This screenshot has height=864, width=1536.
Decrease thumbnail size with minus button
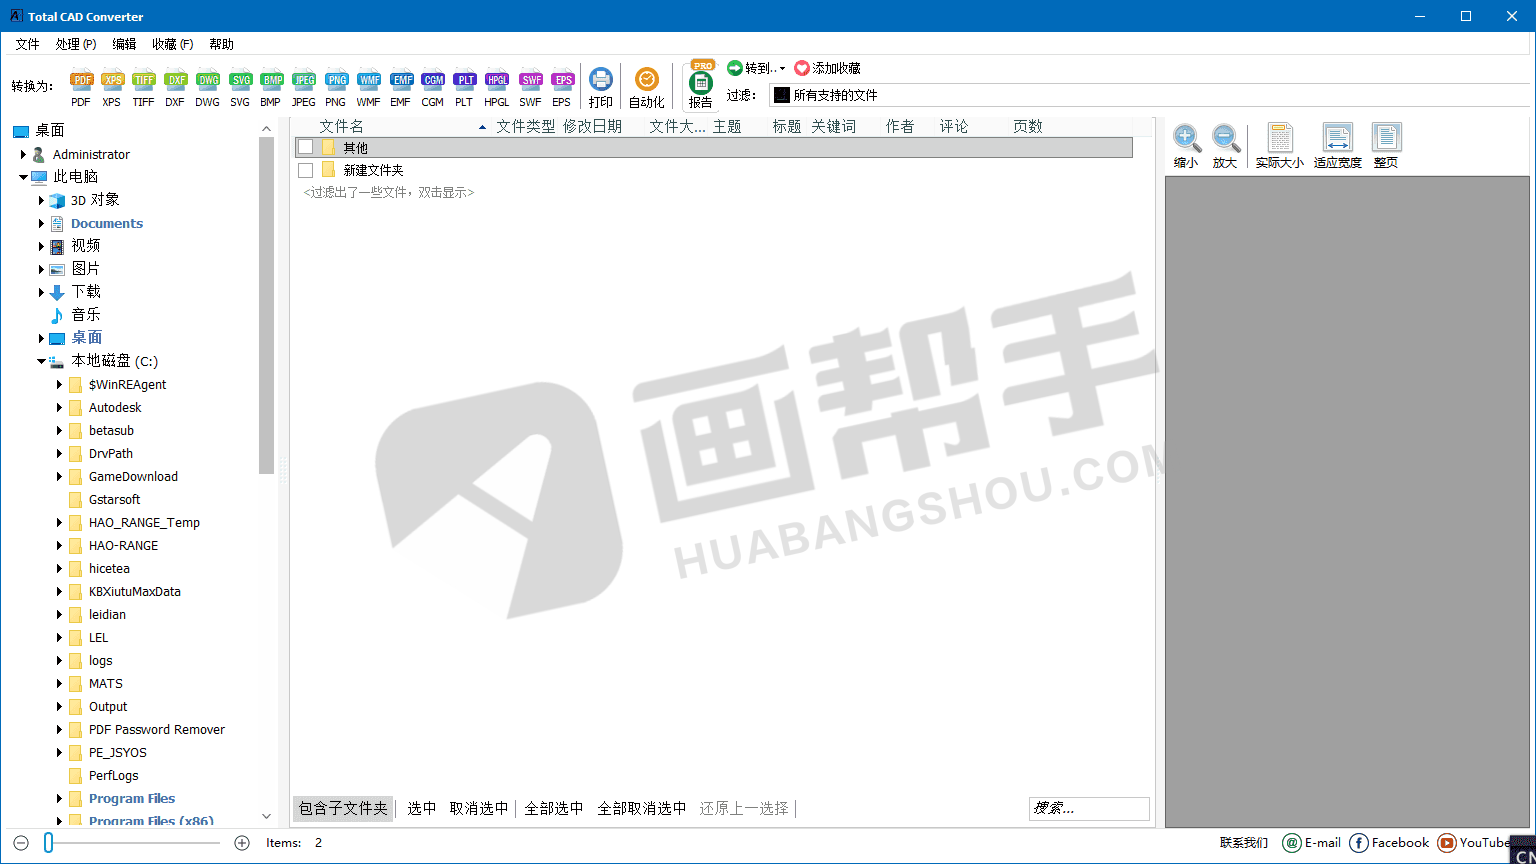coord(21,843)
